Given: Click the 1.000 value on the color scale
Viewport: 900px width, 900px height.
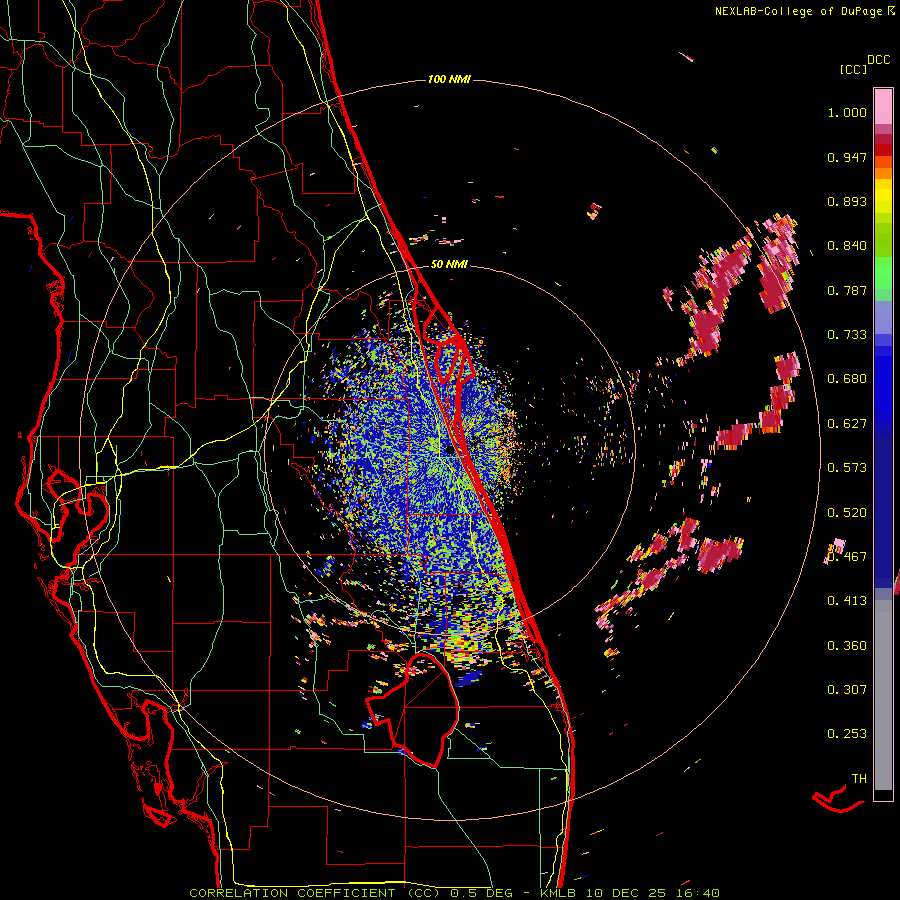Looking at the screenshot, I should click(847, 112).
